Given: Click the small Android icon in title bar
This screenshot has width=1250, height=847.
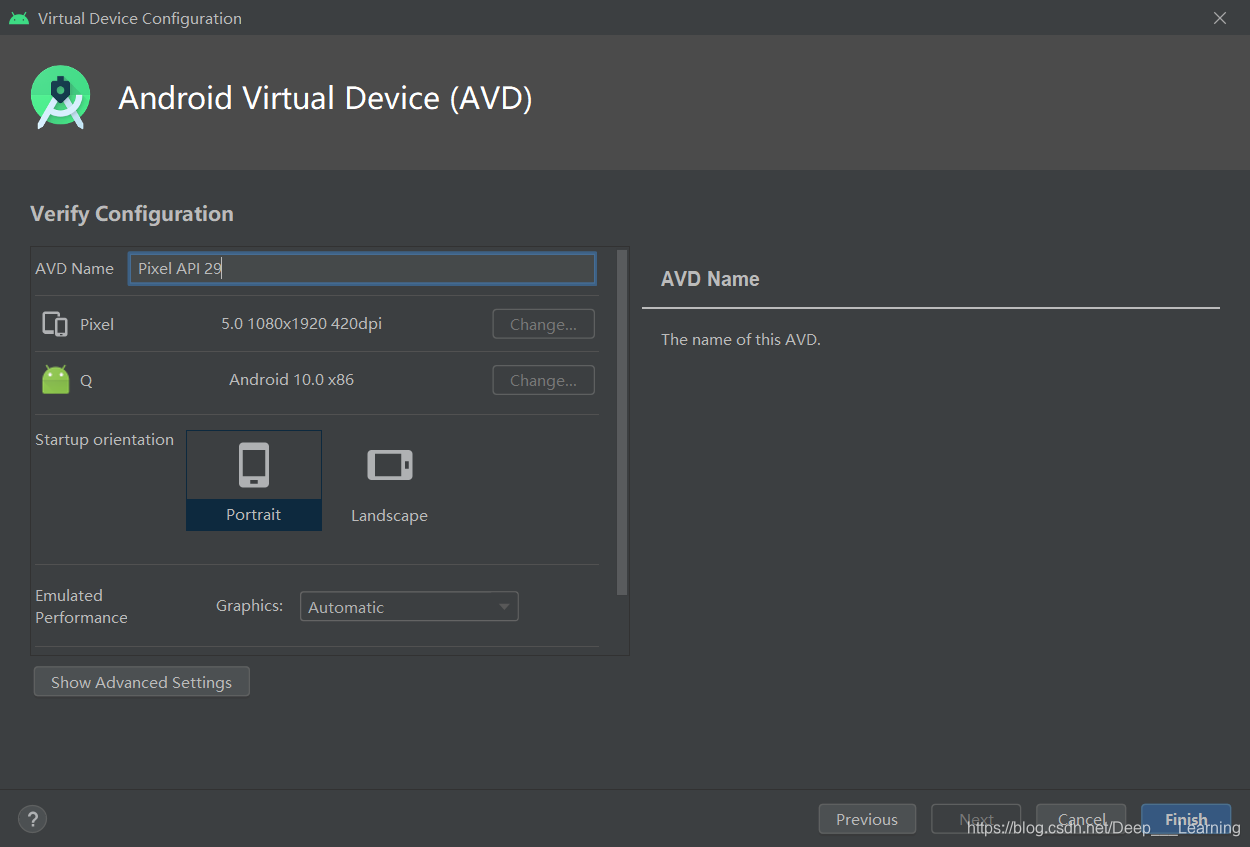Looking at the screenshot, I should click(18, 18).
